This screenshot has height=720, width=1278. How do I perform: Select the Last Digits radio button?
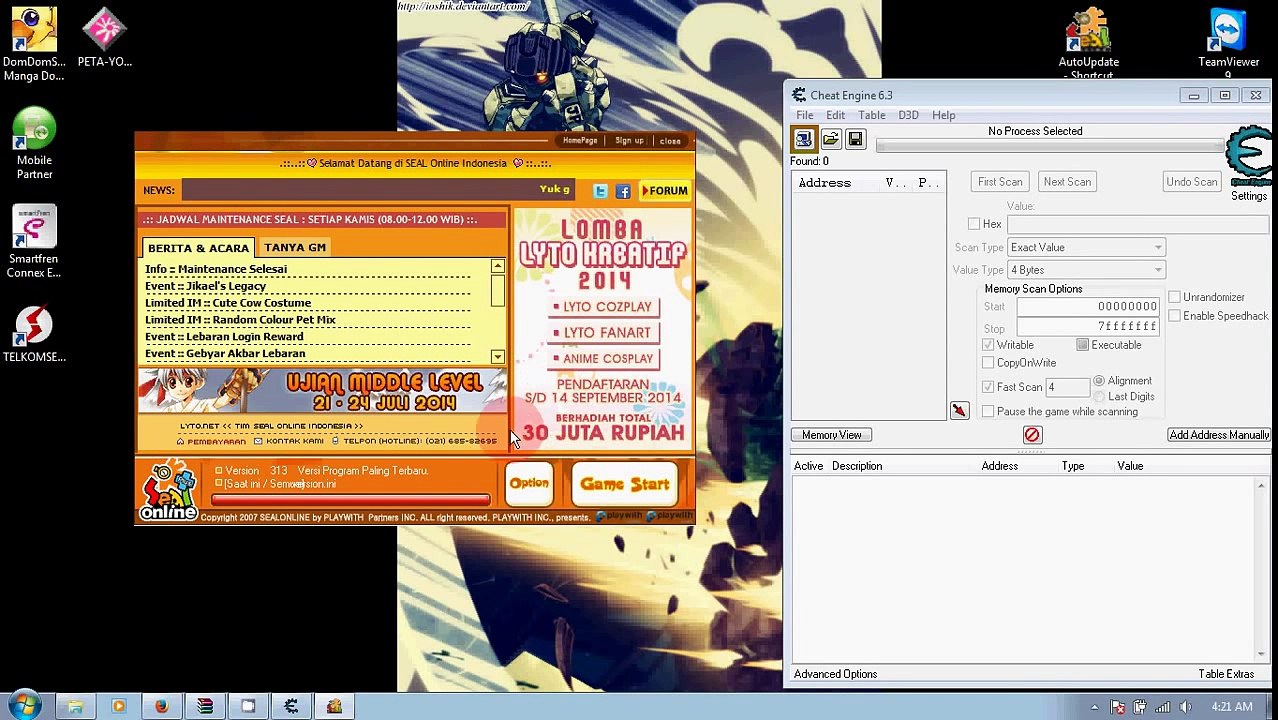click(1099, 397)
